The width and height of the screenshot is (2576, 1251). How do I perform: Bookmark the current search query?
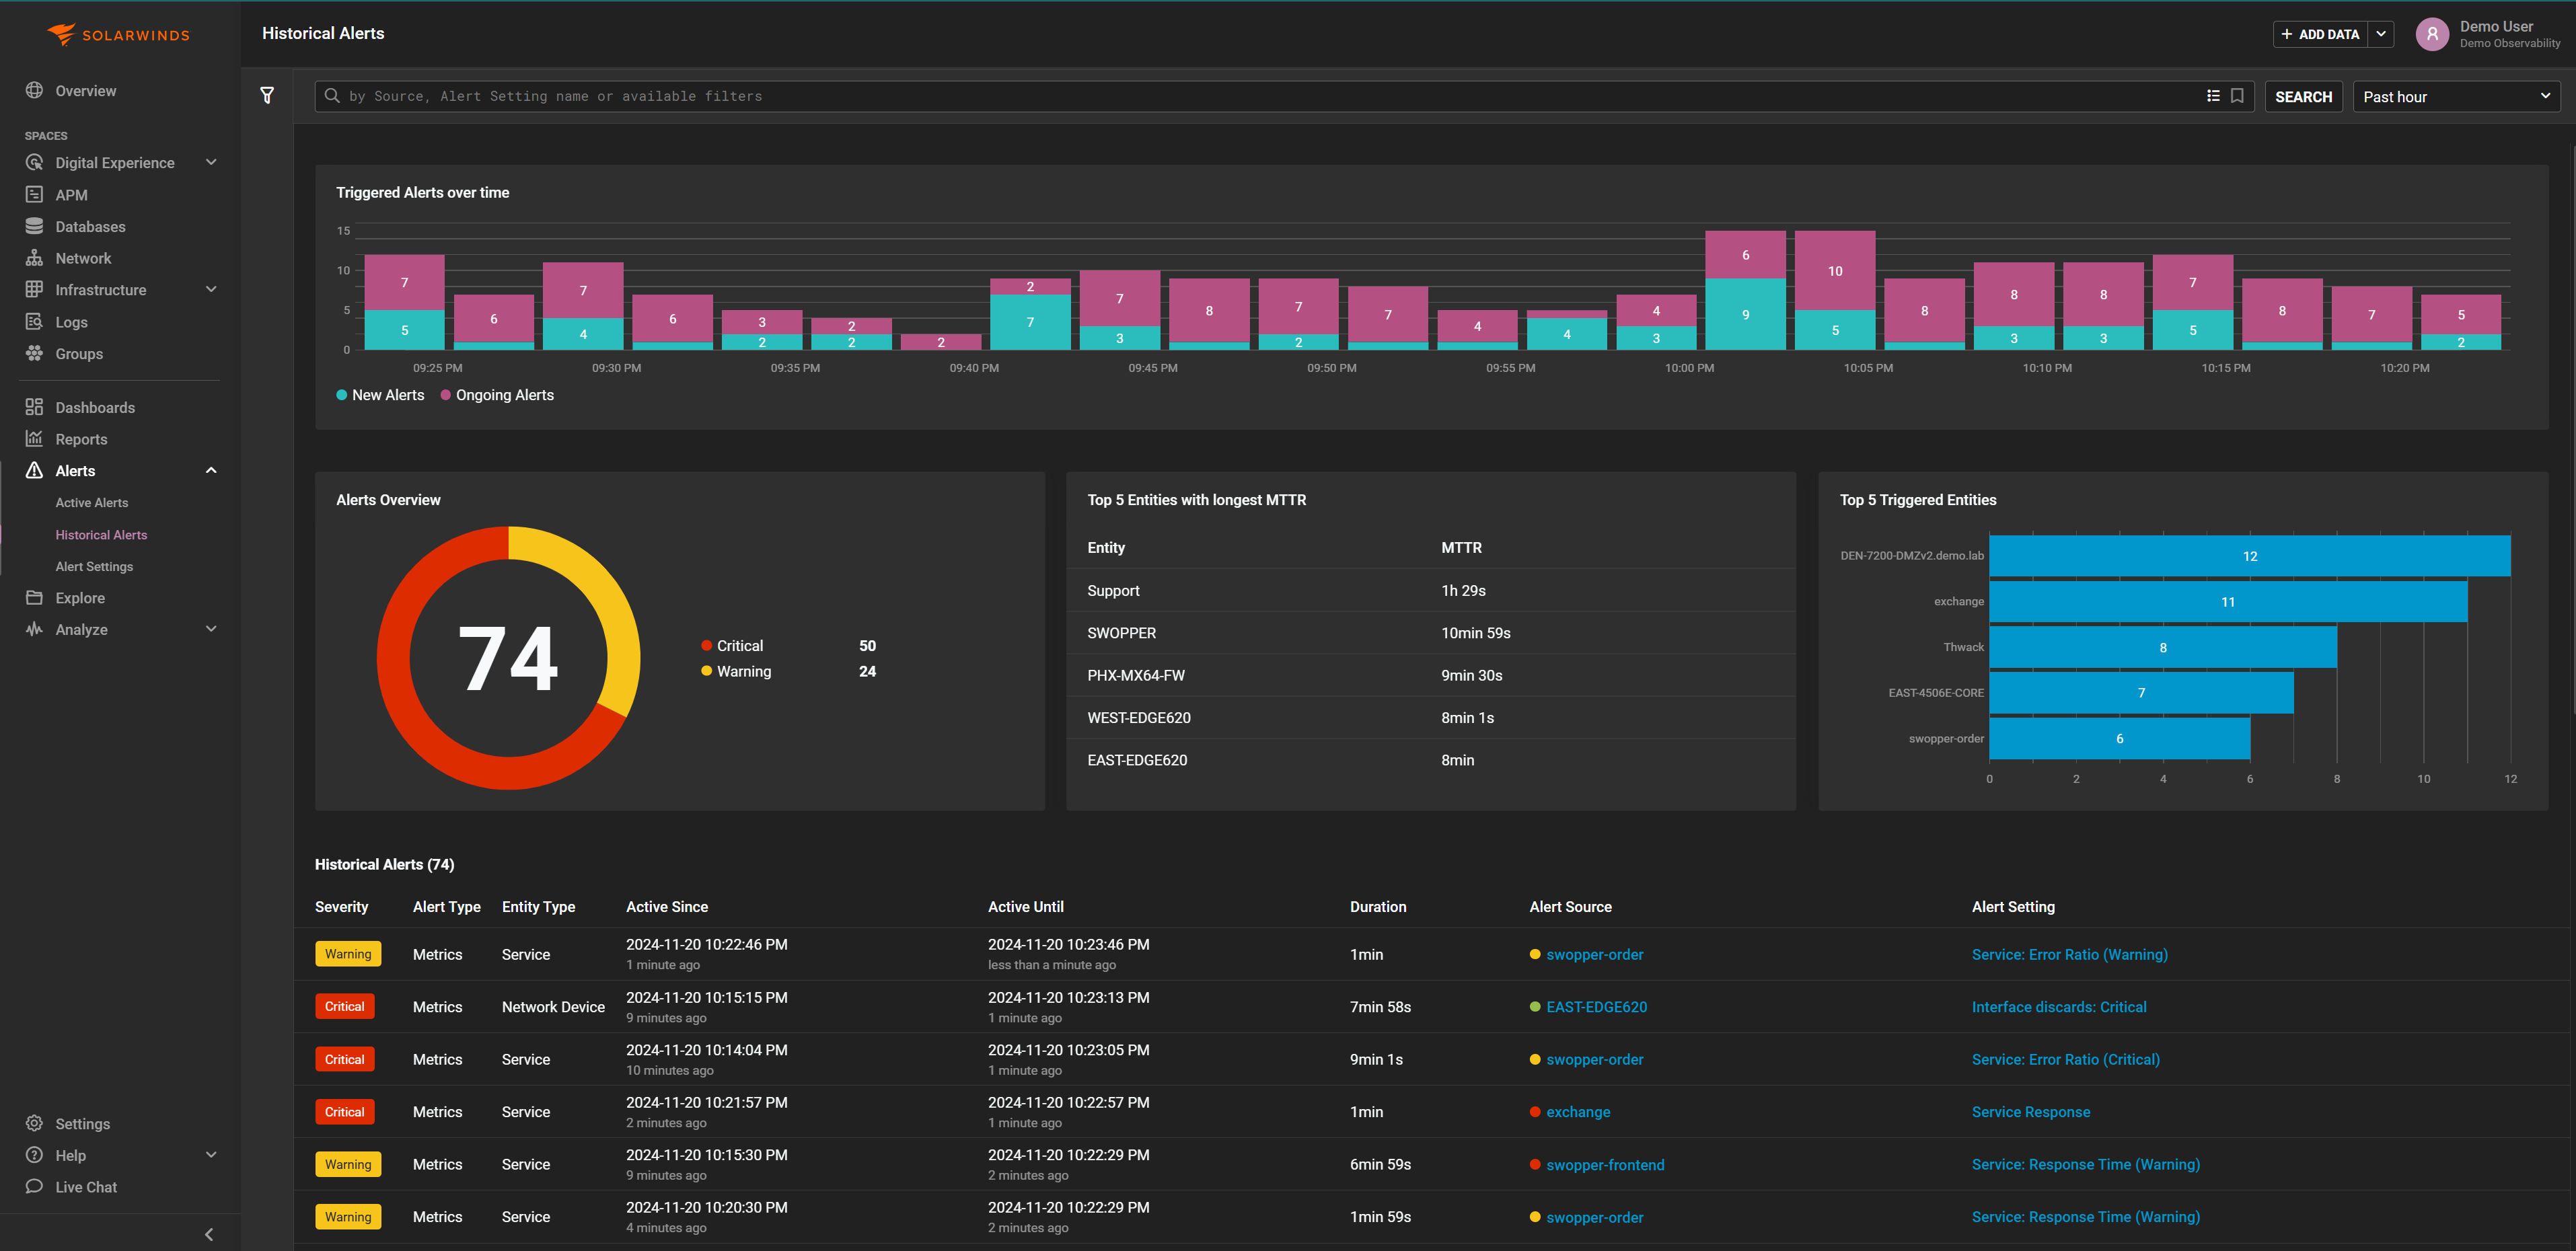click(2238, 95)
